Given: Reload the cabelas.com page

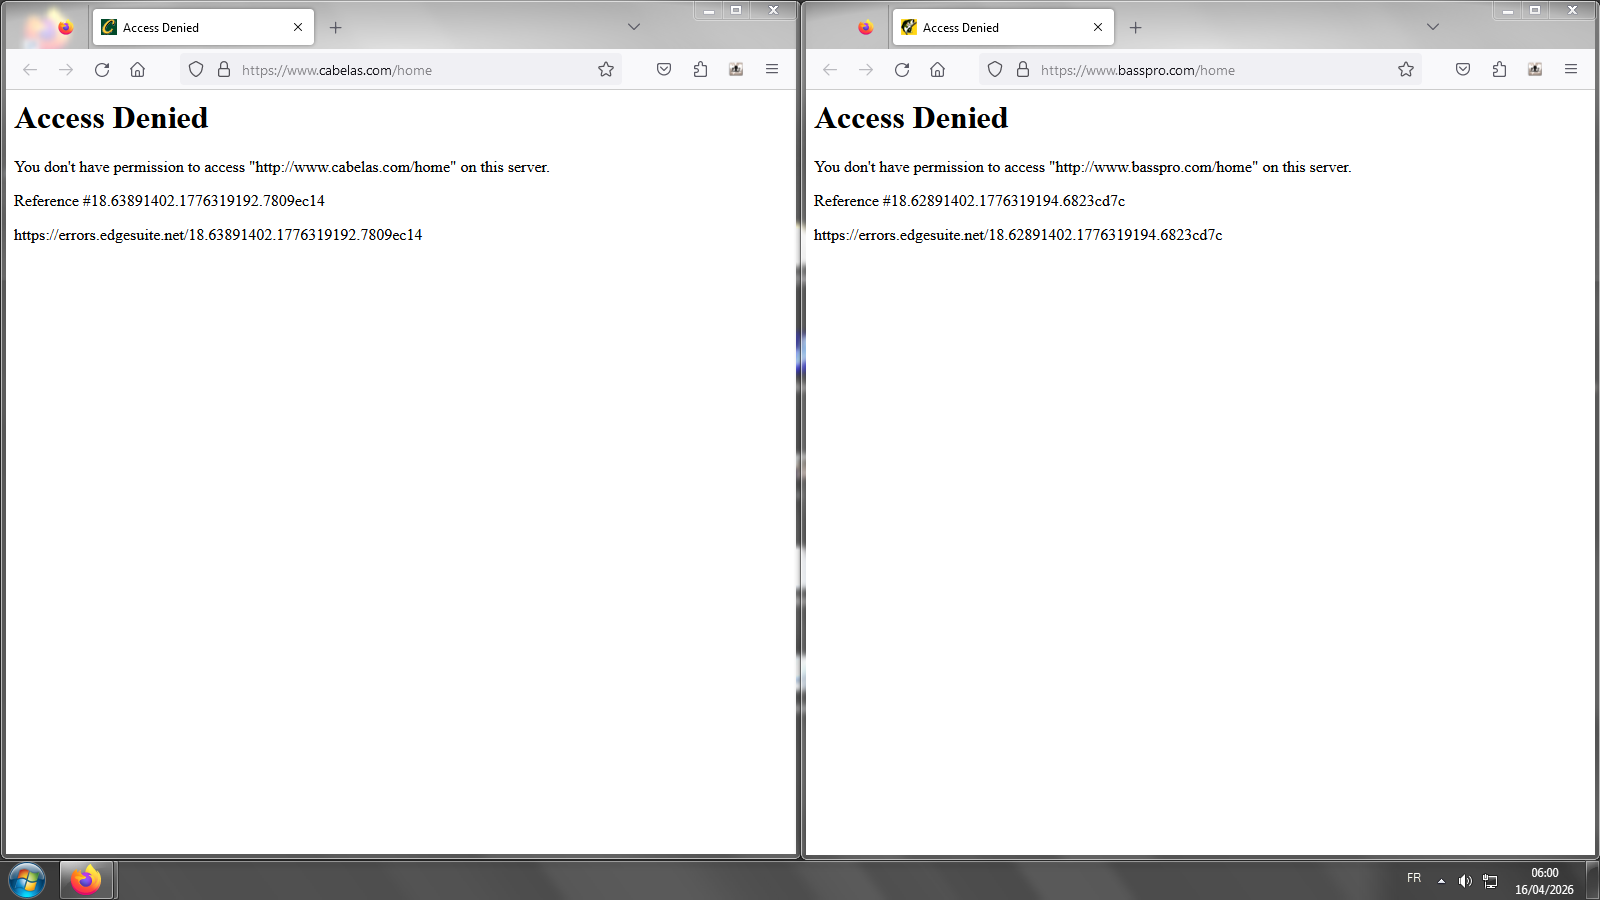Looking at the screenshot, I should pos(102,70).
